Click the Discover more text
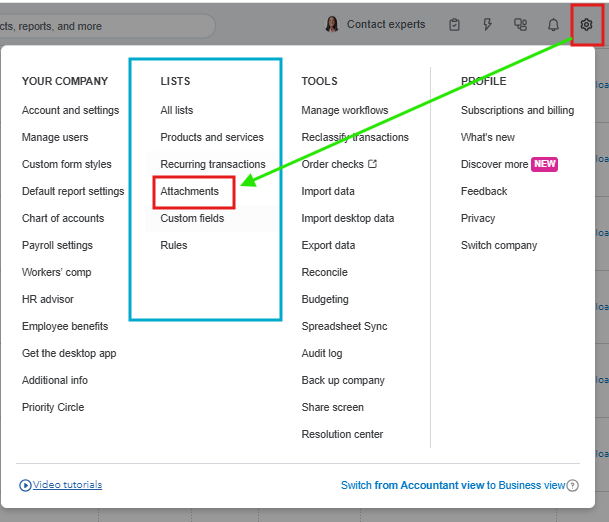 click(x=494, y=164)
